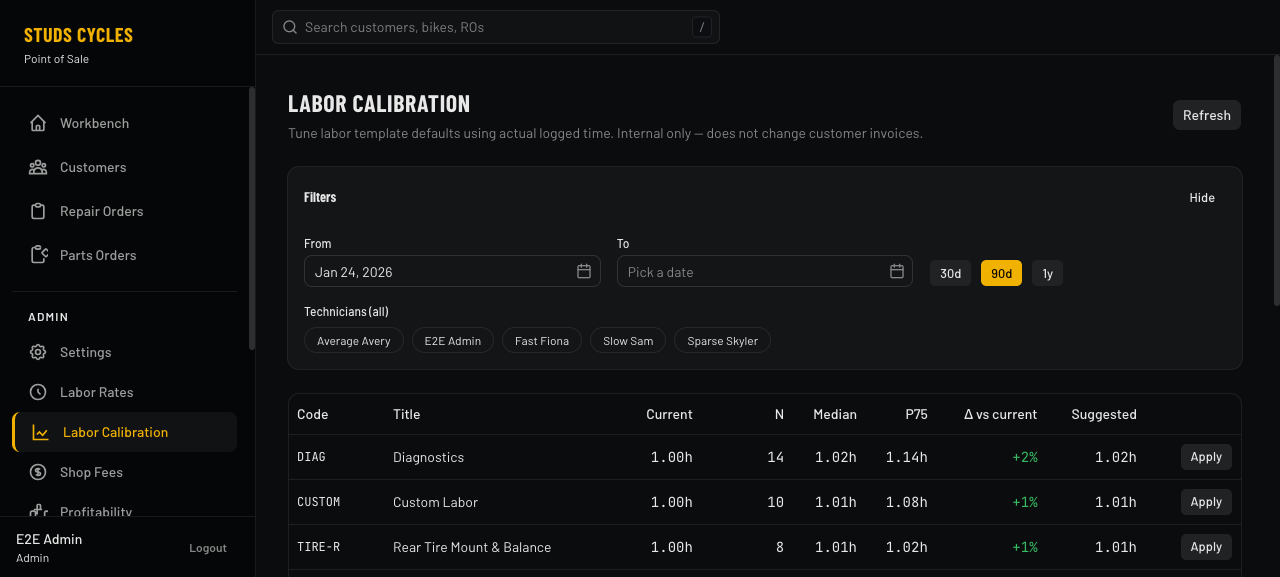Click the DIAG code cell
Screen dimensions: 1280x577
[311, 457]
